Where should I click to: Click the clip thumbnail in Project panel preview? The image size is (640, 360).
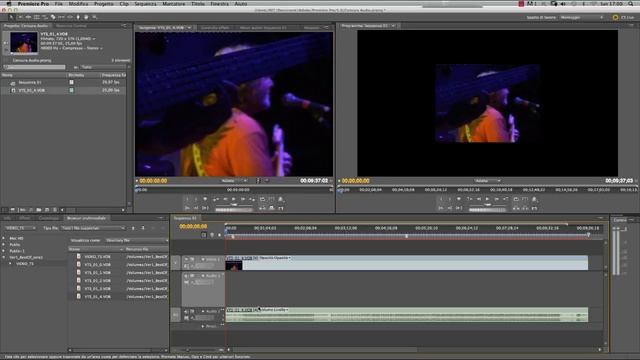(24, 43)
